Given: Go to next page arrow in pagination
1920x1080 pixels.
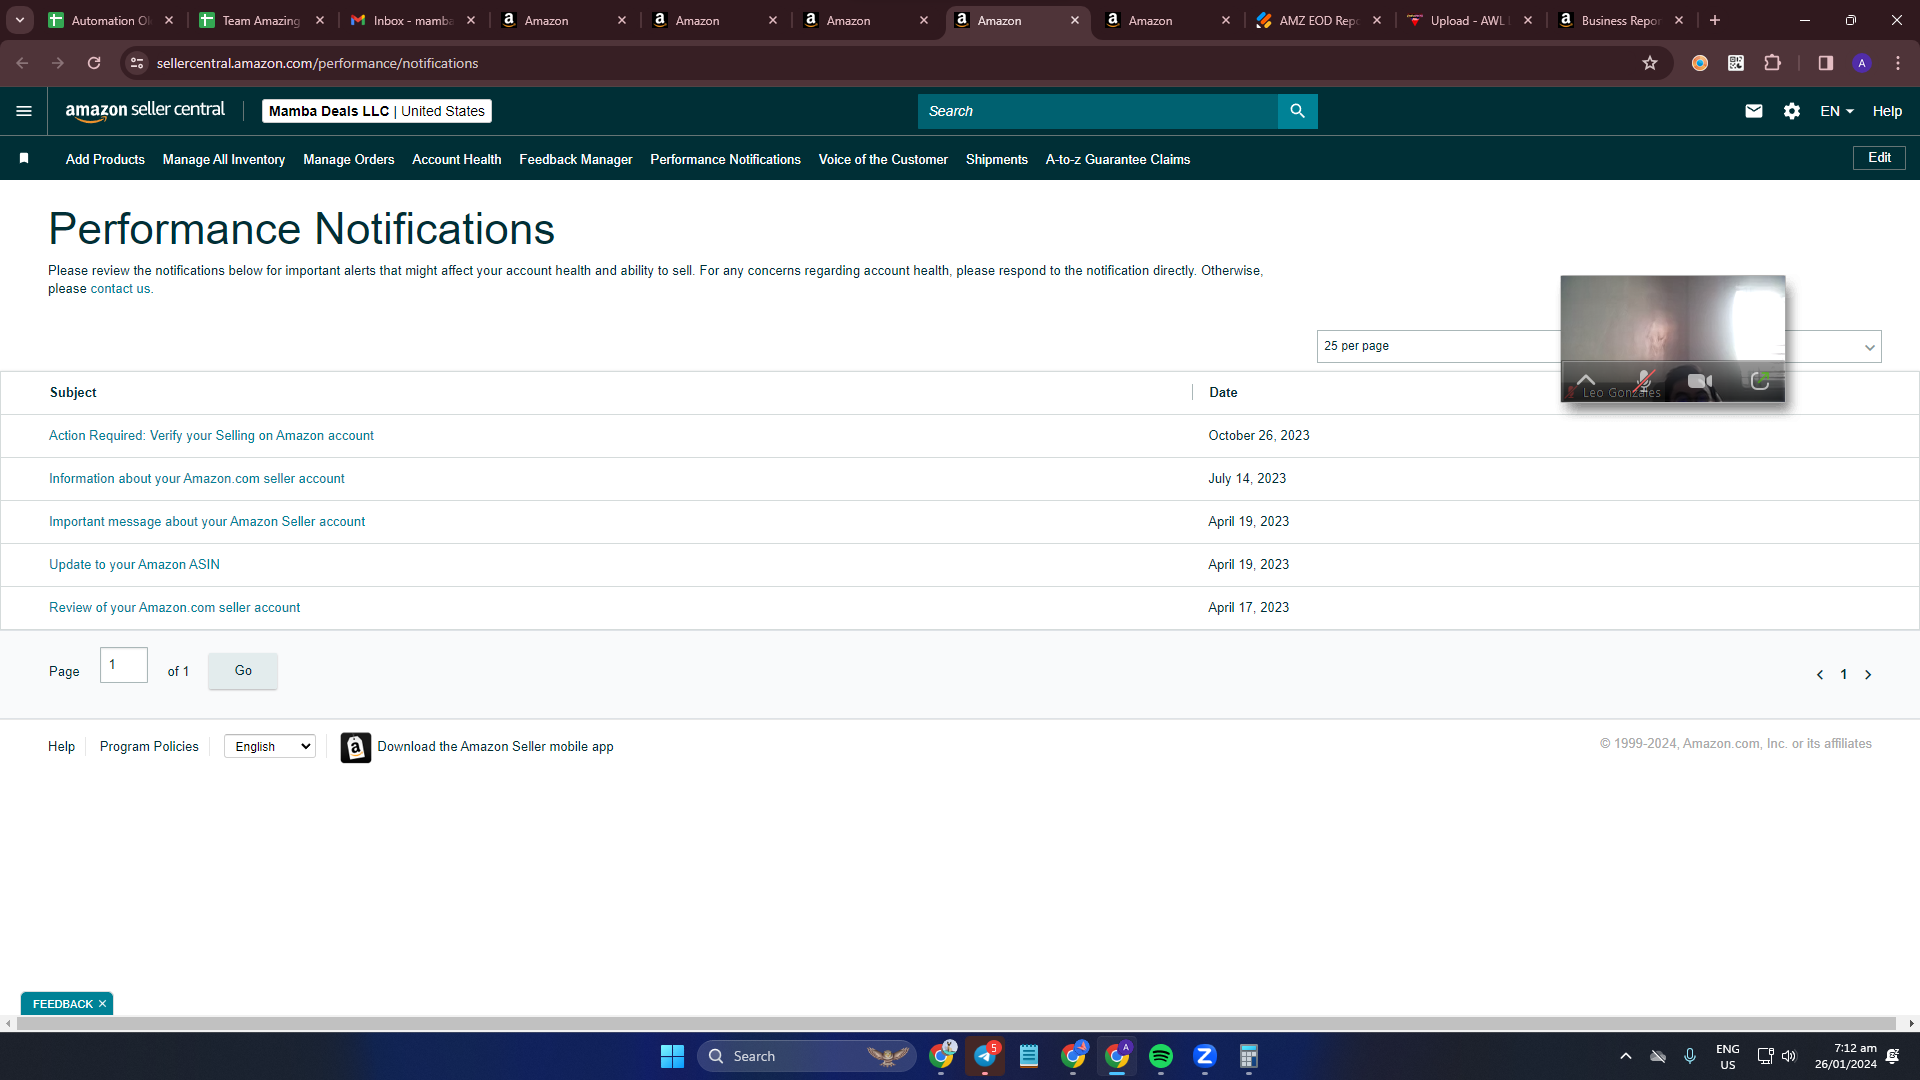Looking at the screenshot, I should point(1868,675).
